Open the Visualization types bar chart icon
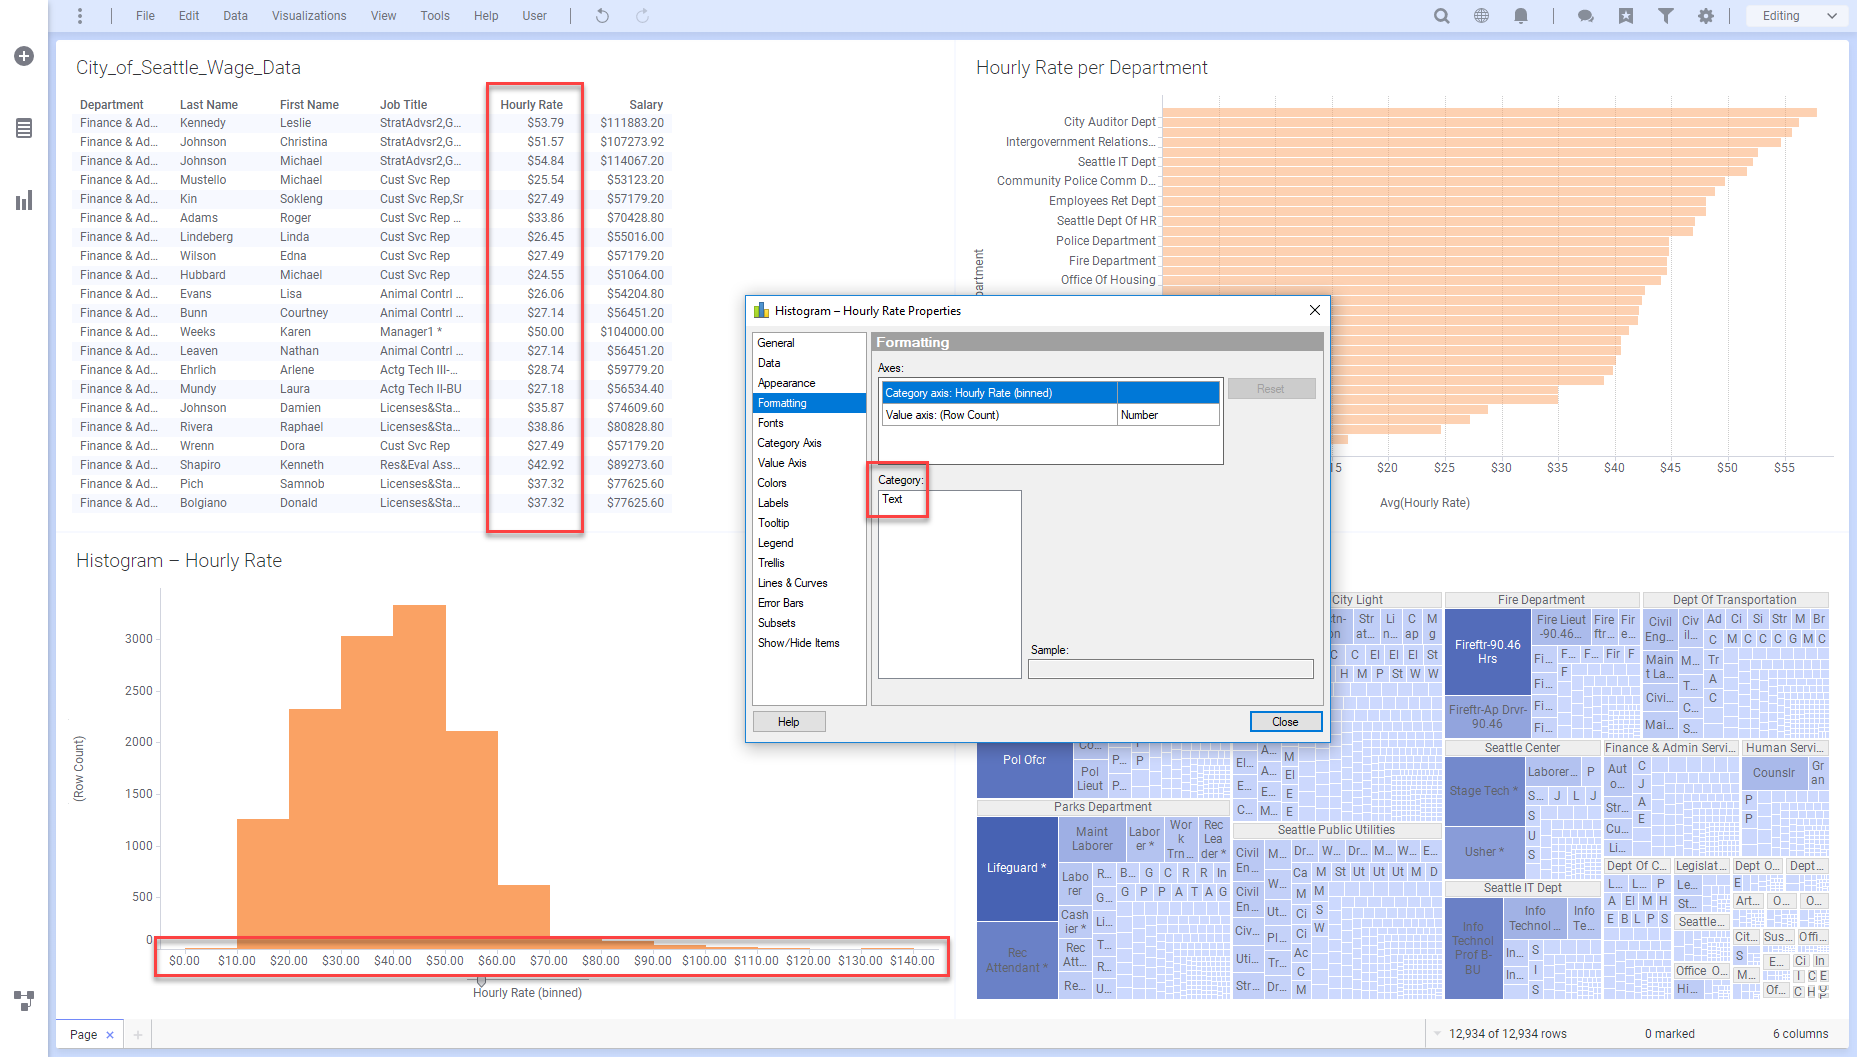The image size is (1857, 1057). pos(24,201)
